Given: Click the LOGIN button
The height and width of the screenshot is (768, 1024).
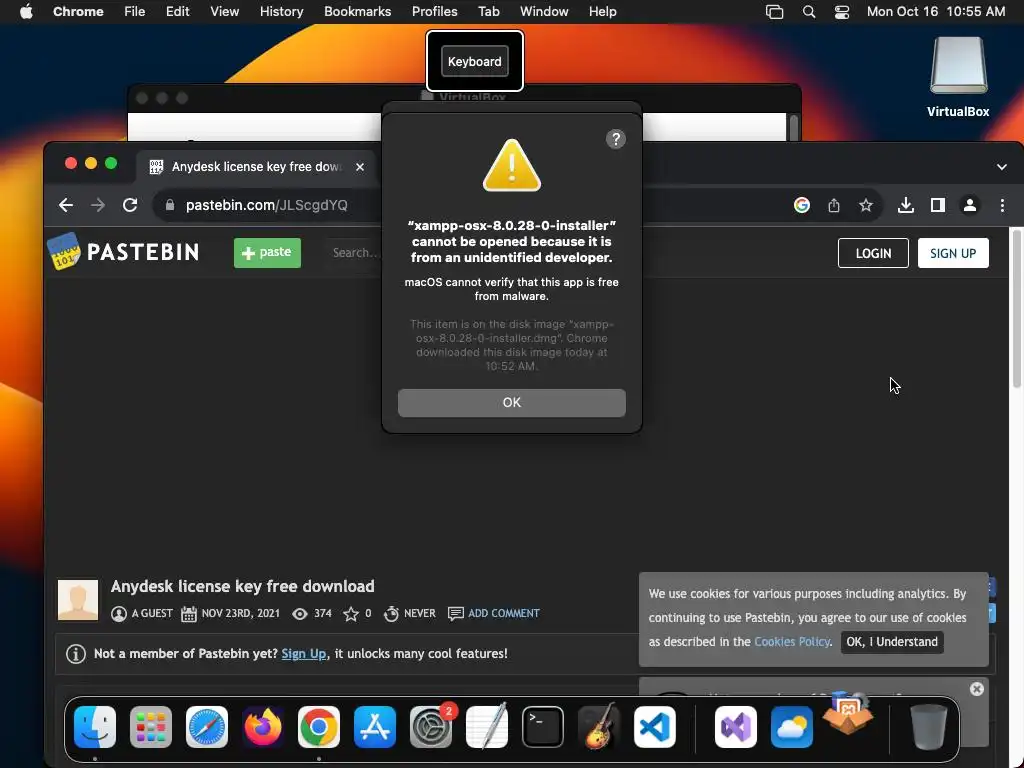Looking at the screenshot, I should point(873,253).
